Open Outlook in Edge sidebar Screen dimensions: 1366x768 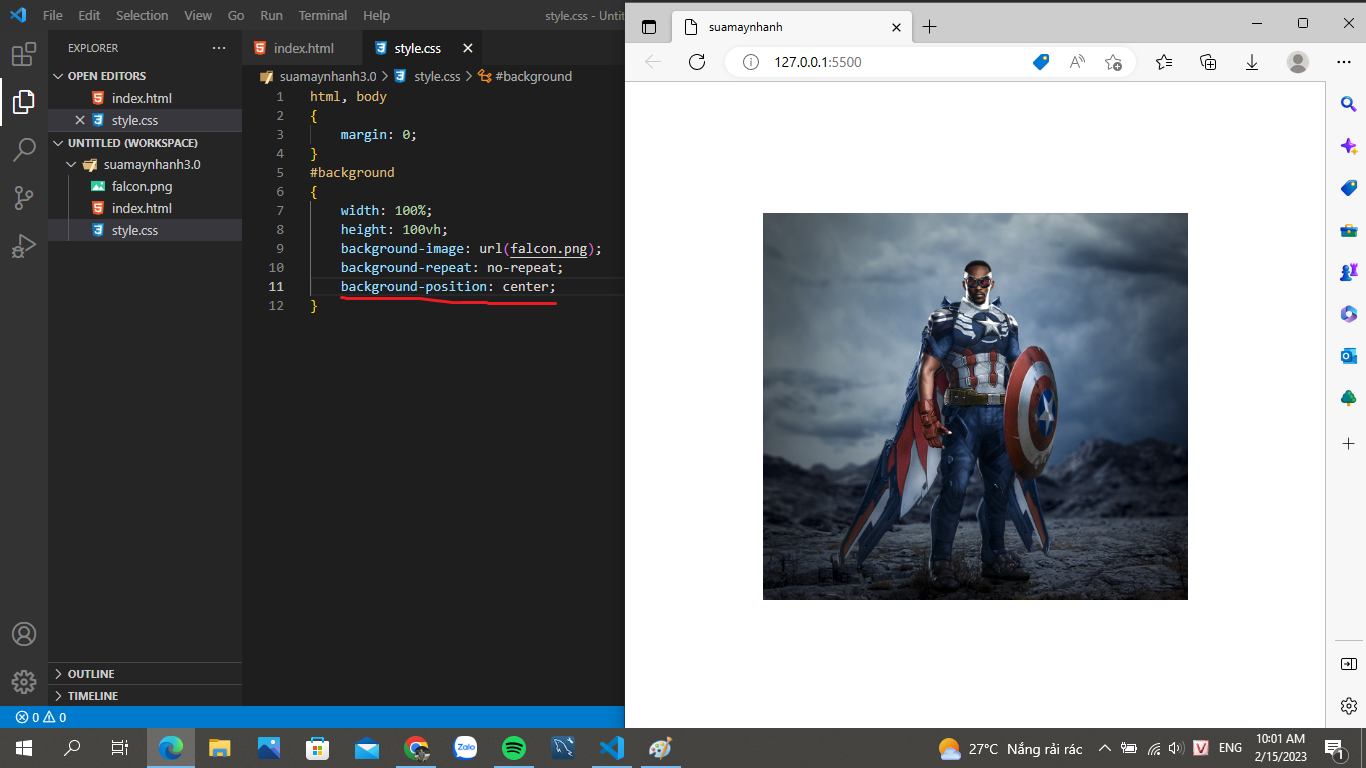click(1348, 356)
